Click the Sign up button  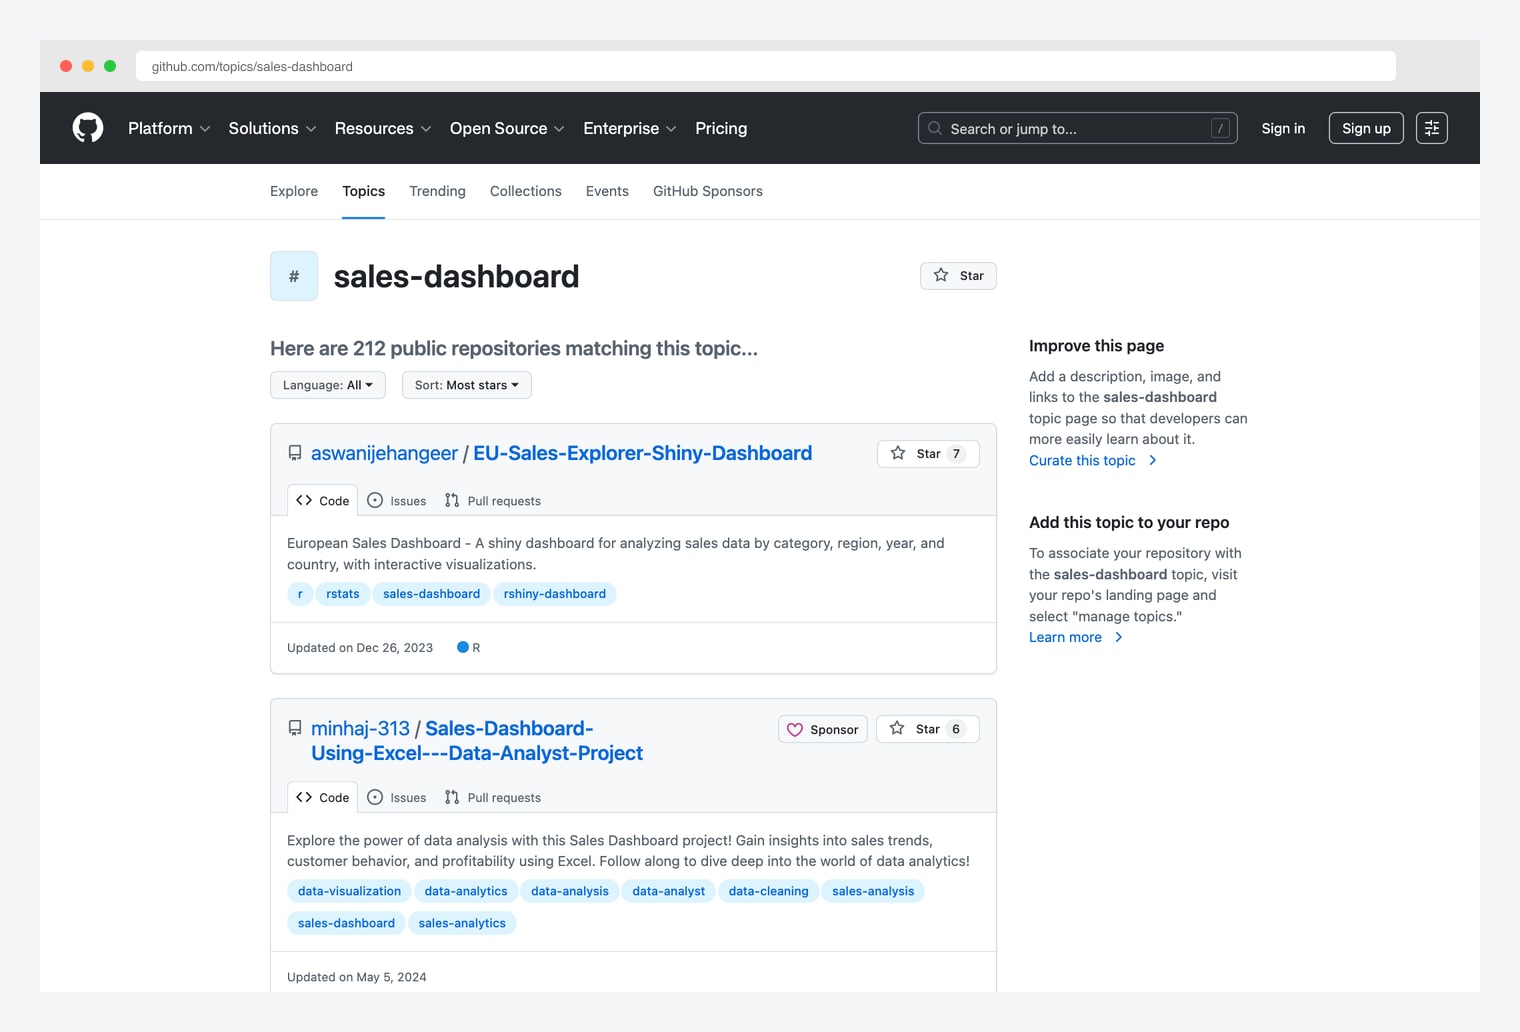pos(1366,128)
